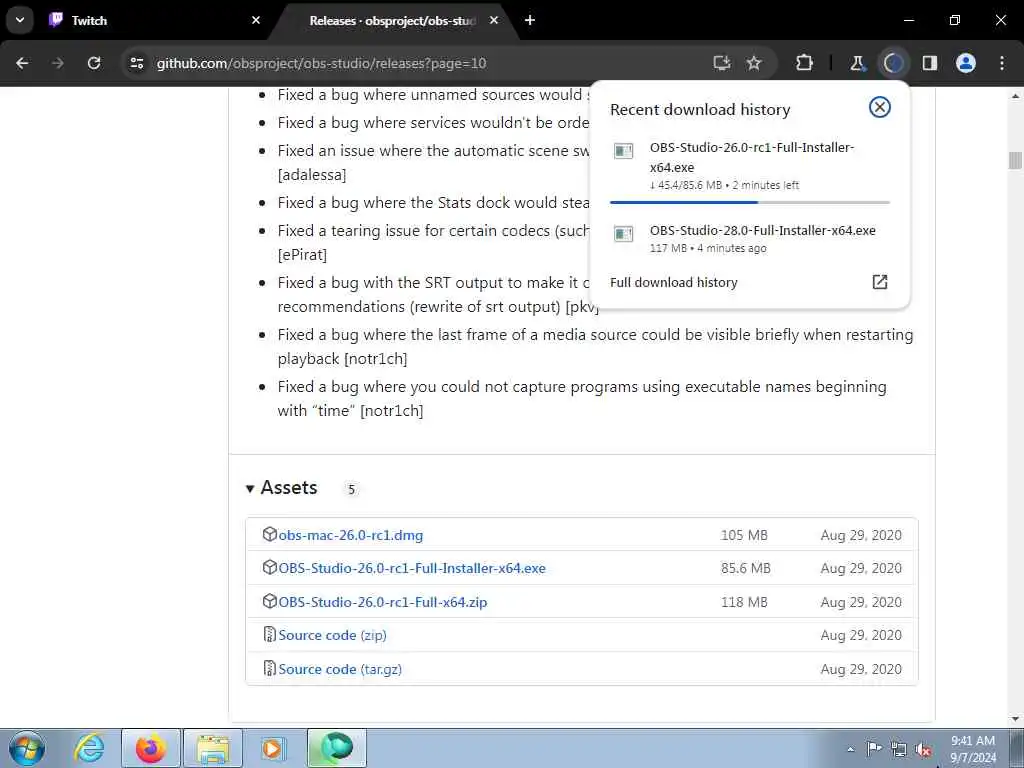The image size is (1024, 768).
Task: Click the '[ePirat]' contributor text
Action: [x=302, y=255]
